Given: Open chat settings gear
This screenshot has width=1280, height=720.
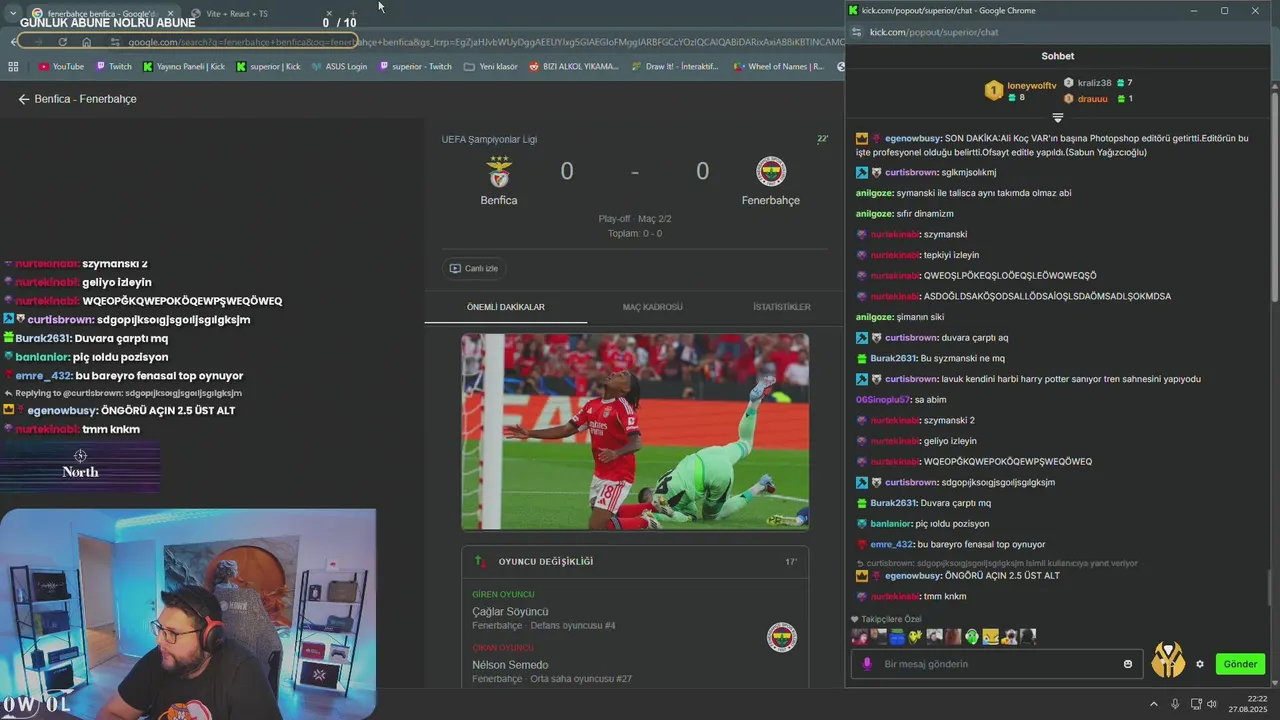Looking at the screenshot, I should point(1200,664).
